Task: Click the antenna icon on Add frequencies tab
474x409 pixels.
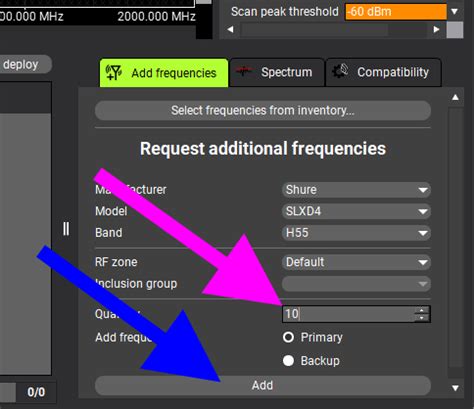Action: 113,72
